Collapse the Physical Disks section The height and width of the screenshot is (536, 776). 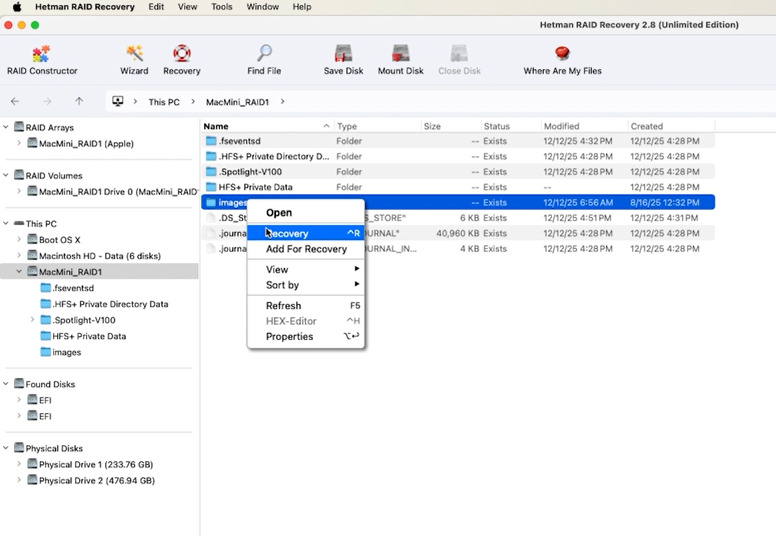(6, 448)
